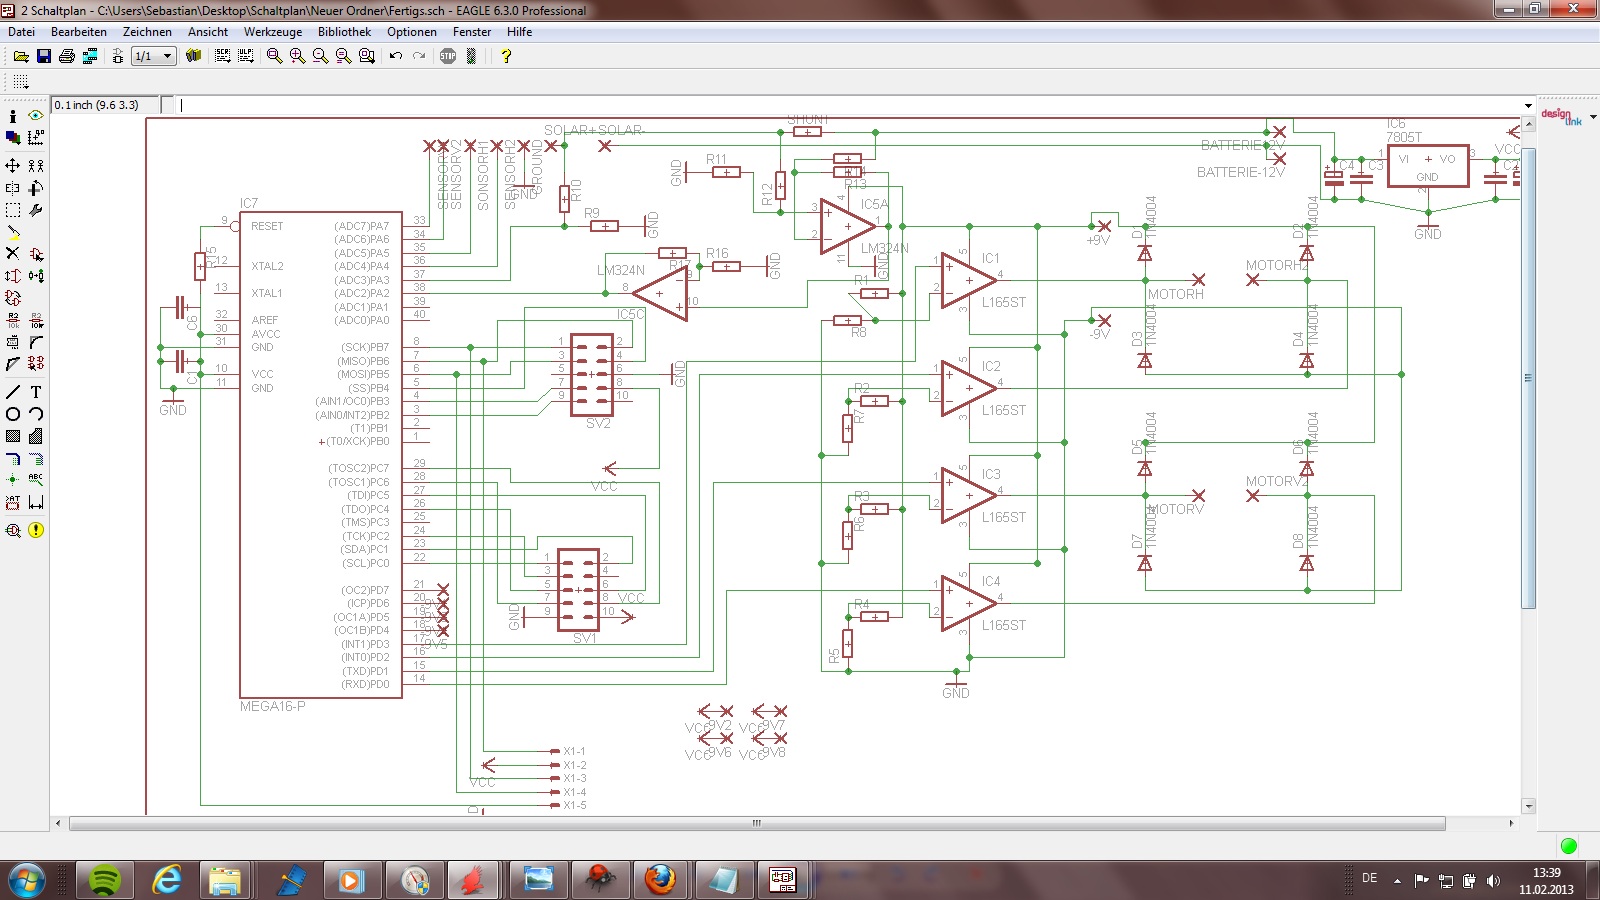Redo the last undone action
This screenshot has height=900, width=1600.
[419, 56]
